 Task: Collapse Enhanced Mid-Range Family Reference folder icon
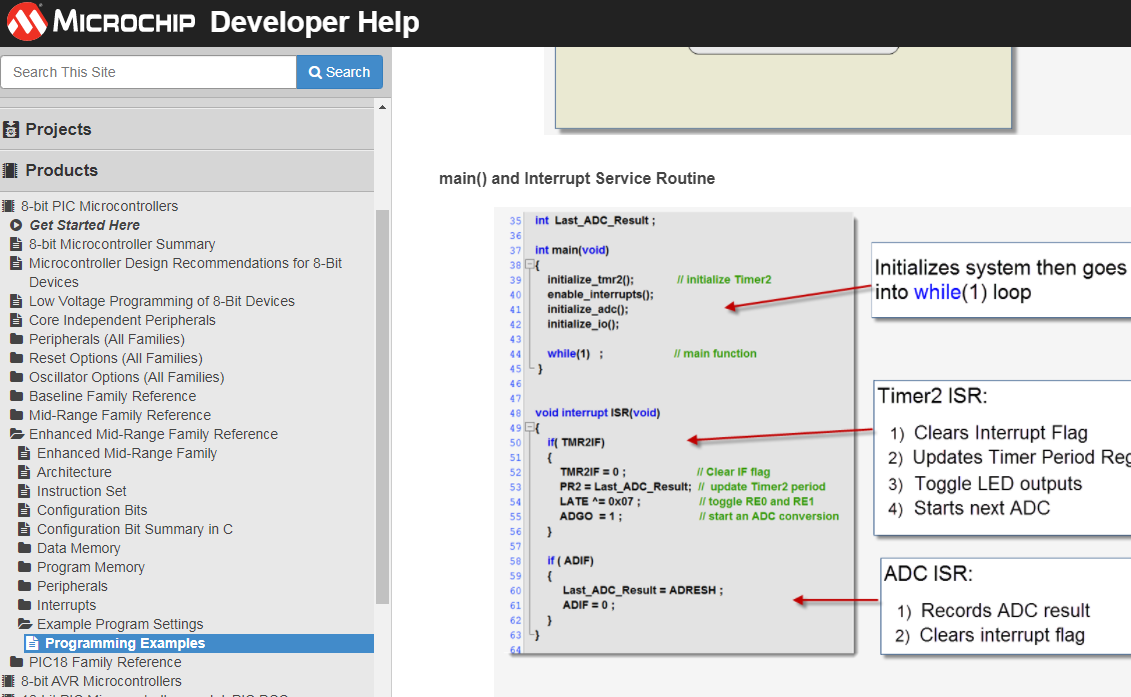17,434
